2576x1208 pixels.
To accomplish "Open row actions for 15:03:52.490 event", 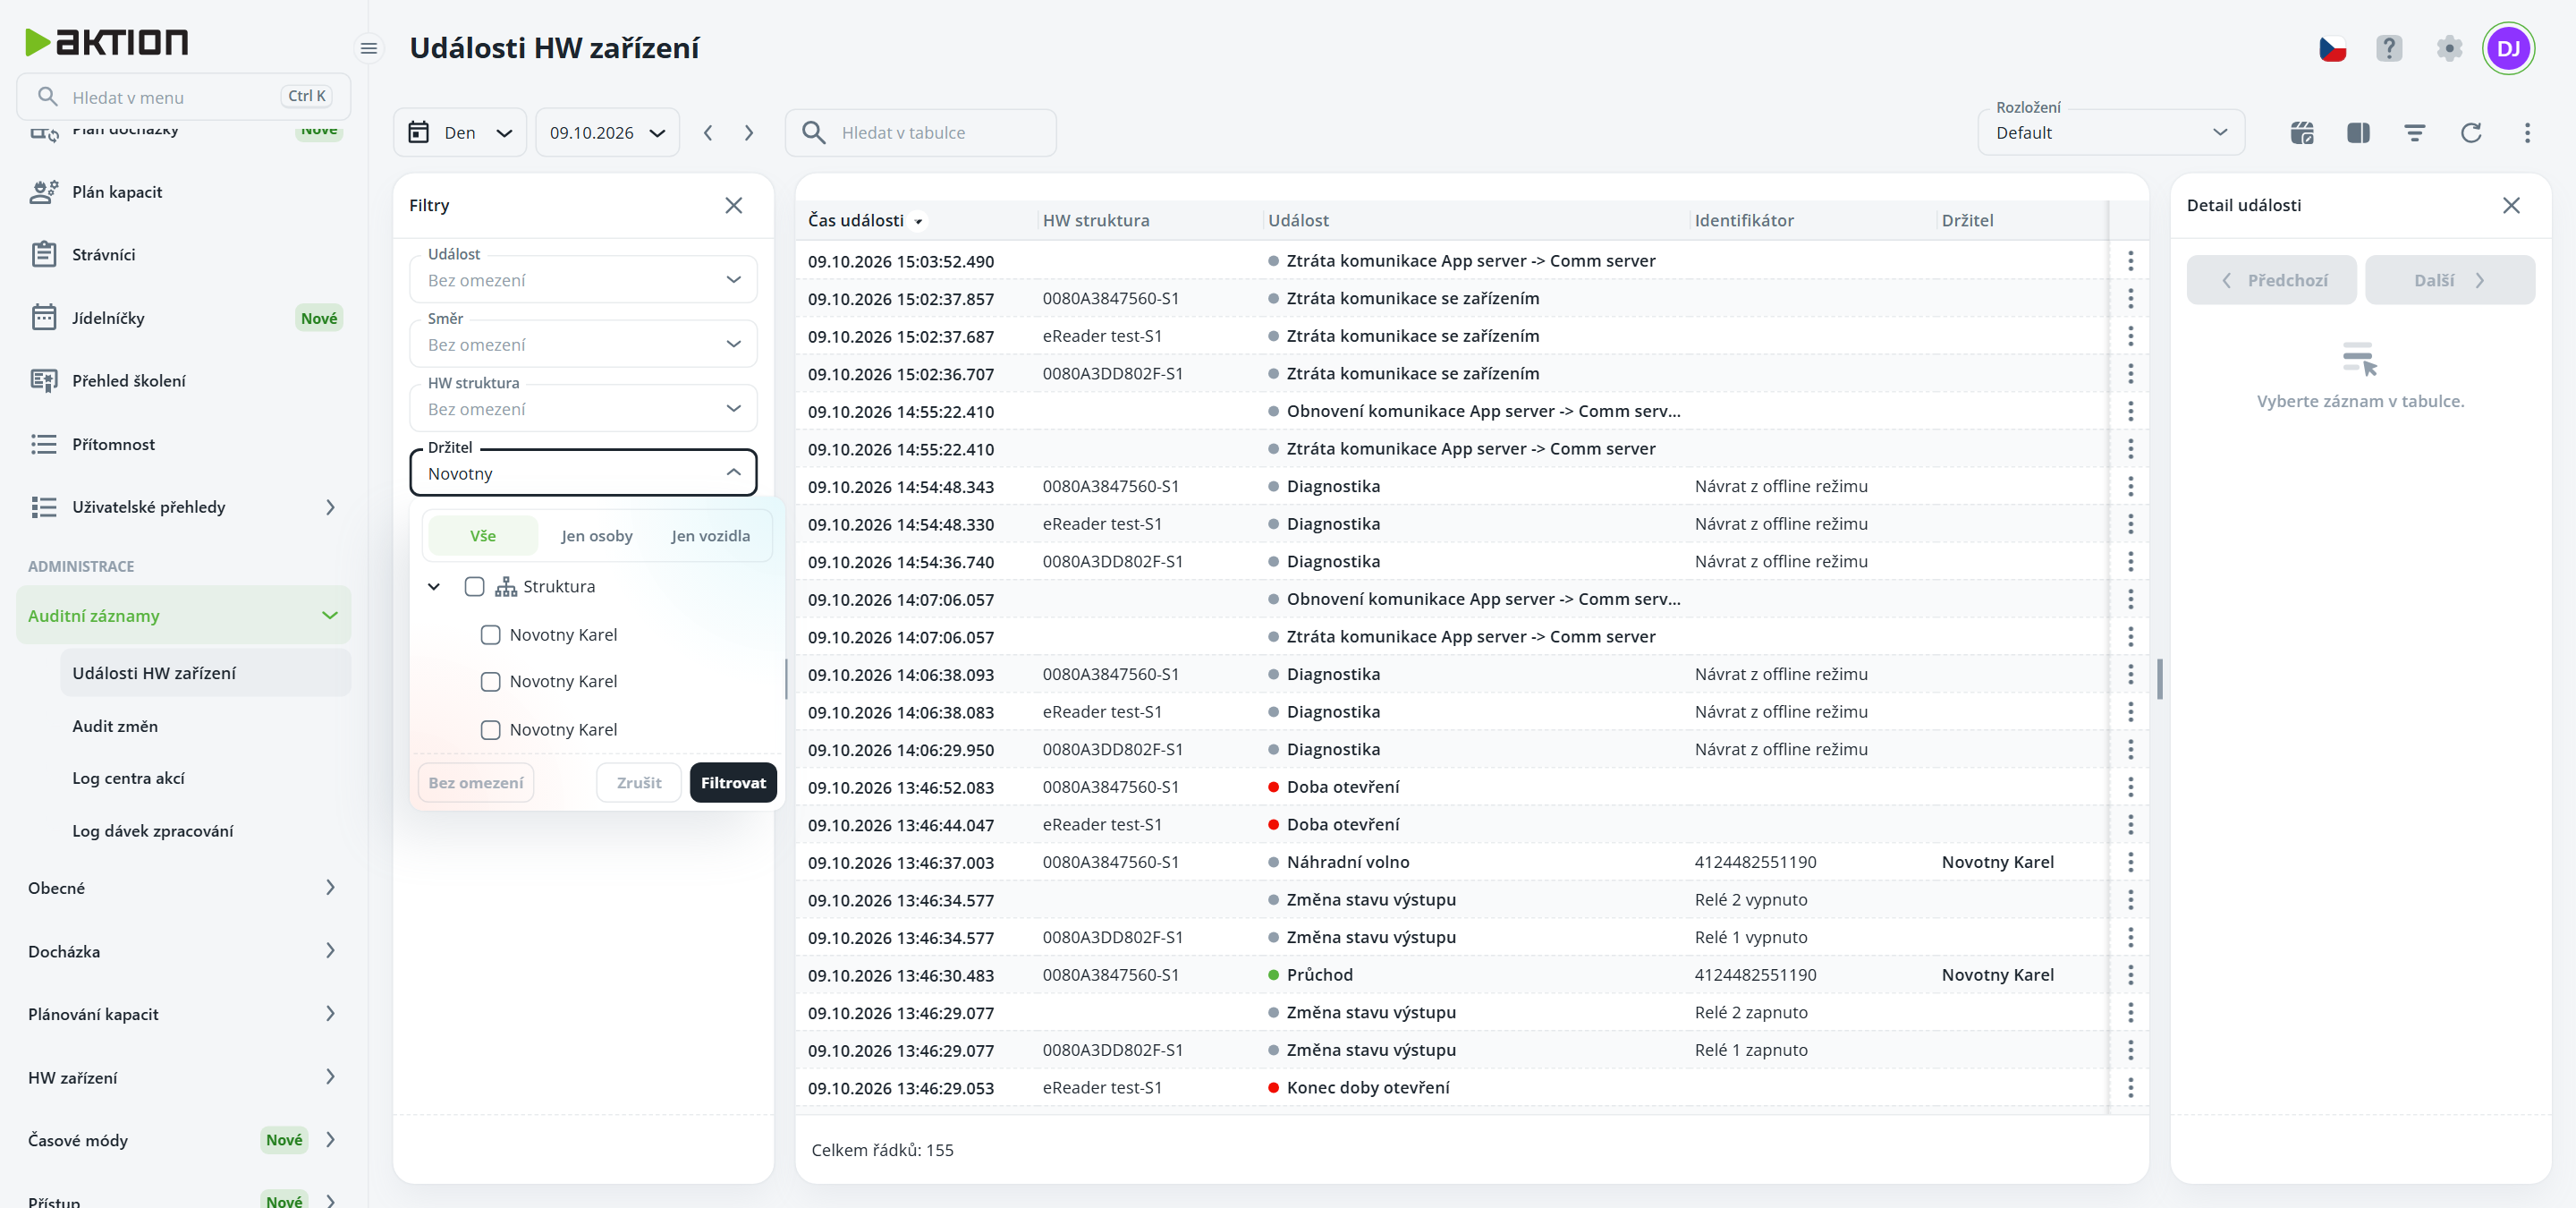I will tap(2131, 261).
